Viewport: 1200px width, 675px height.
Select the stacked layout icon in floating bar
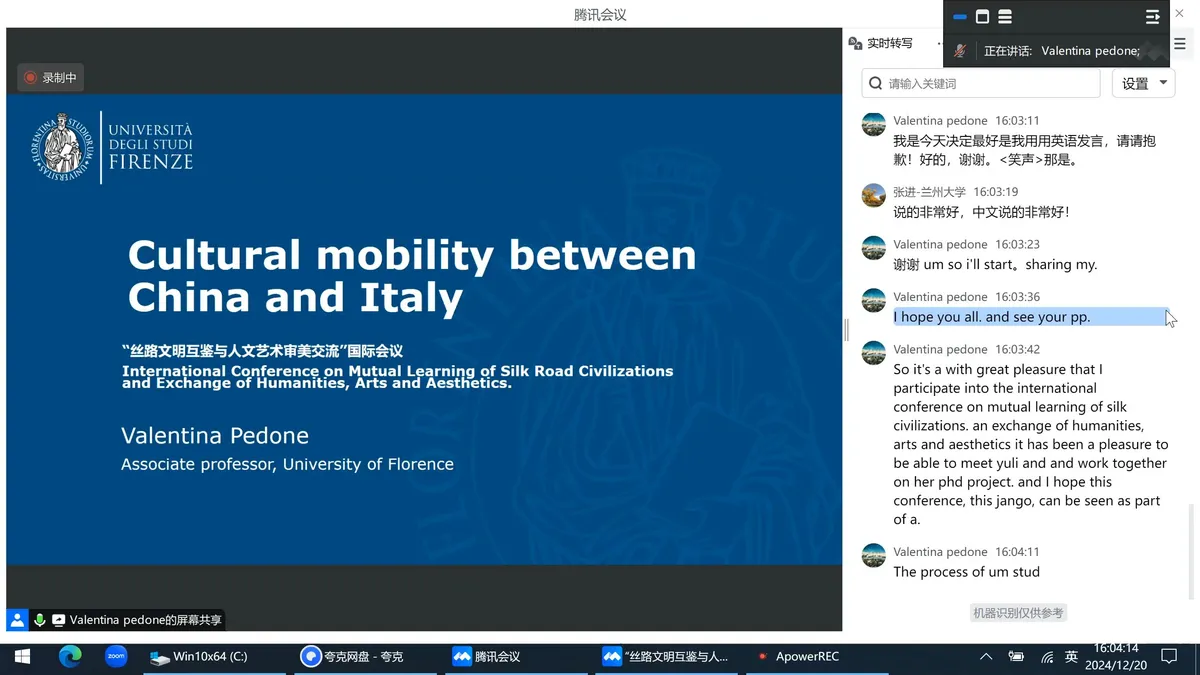tap(1005, 17)
